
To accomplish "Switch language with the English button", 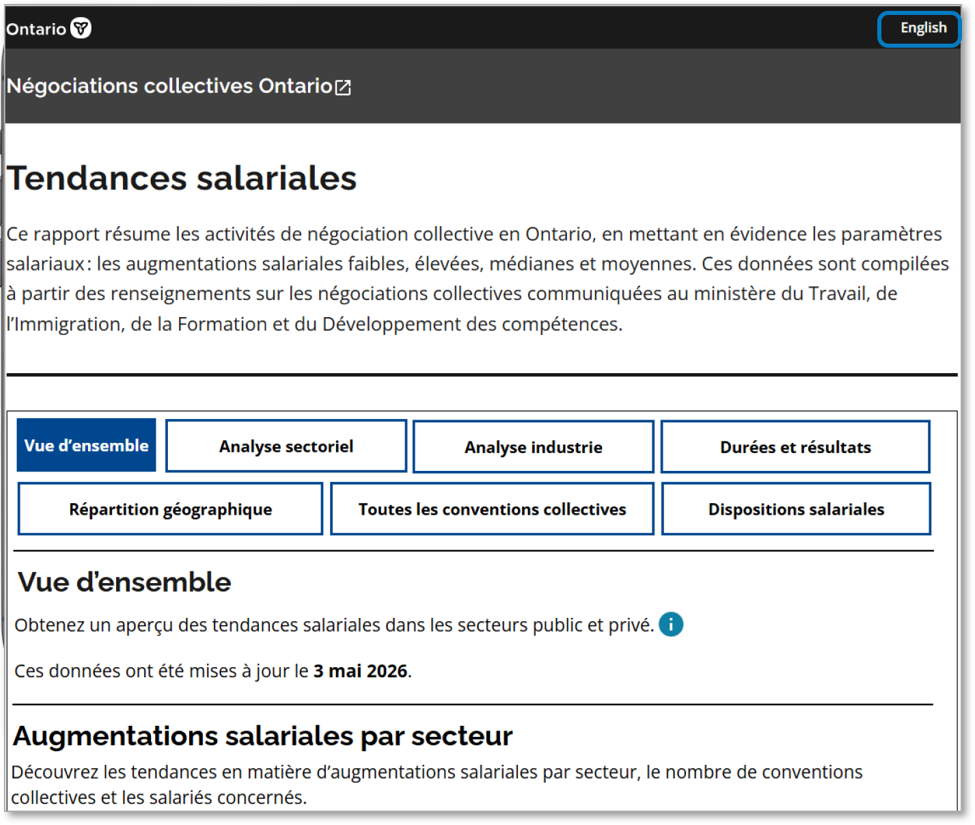I will [x=920, y=29].
